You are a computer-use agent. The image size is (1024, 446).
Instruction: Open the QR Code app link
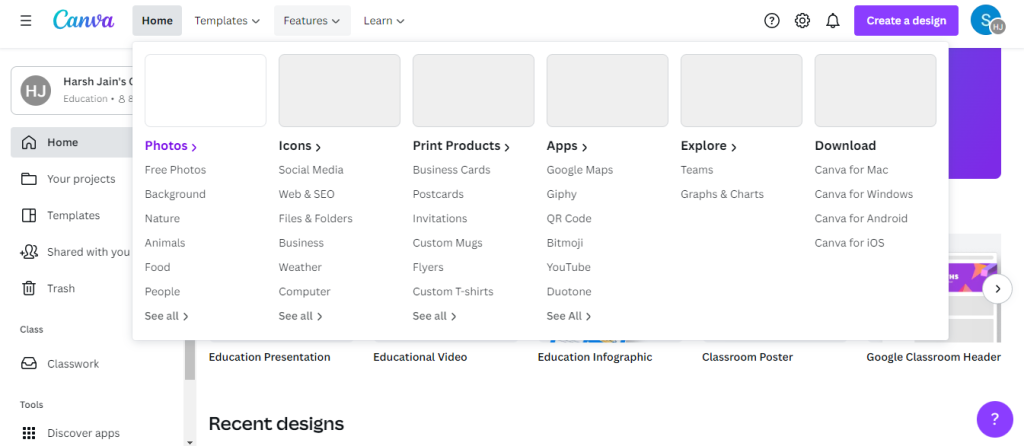coord(569,218)
